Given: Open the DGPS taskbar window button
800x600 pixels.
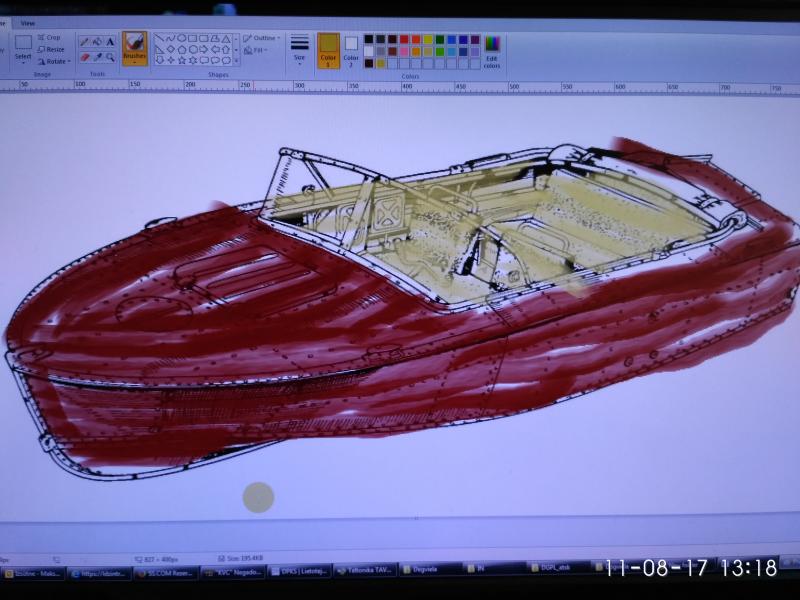Looking at the screenshot, I should (552, 569).
